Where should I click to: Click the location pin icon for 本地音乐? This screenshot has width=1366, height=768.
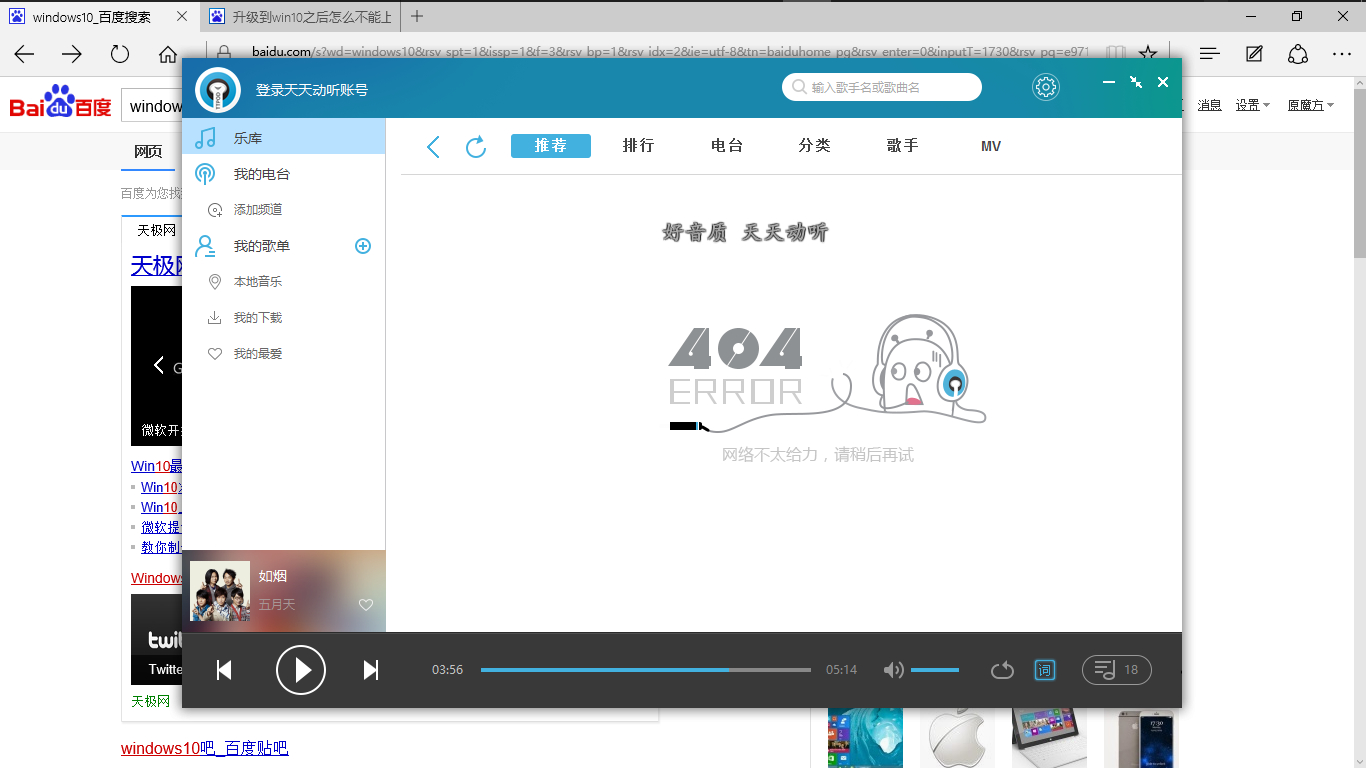(x=214, y=282)
